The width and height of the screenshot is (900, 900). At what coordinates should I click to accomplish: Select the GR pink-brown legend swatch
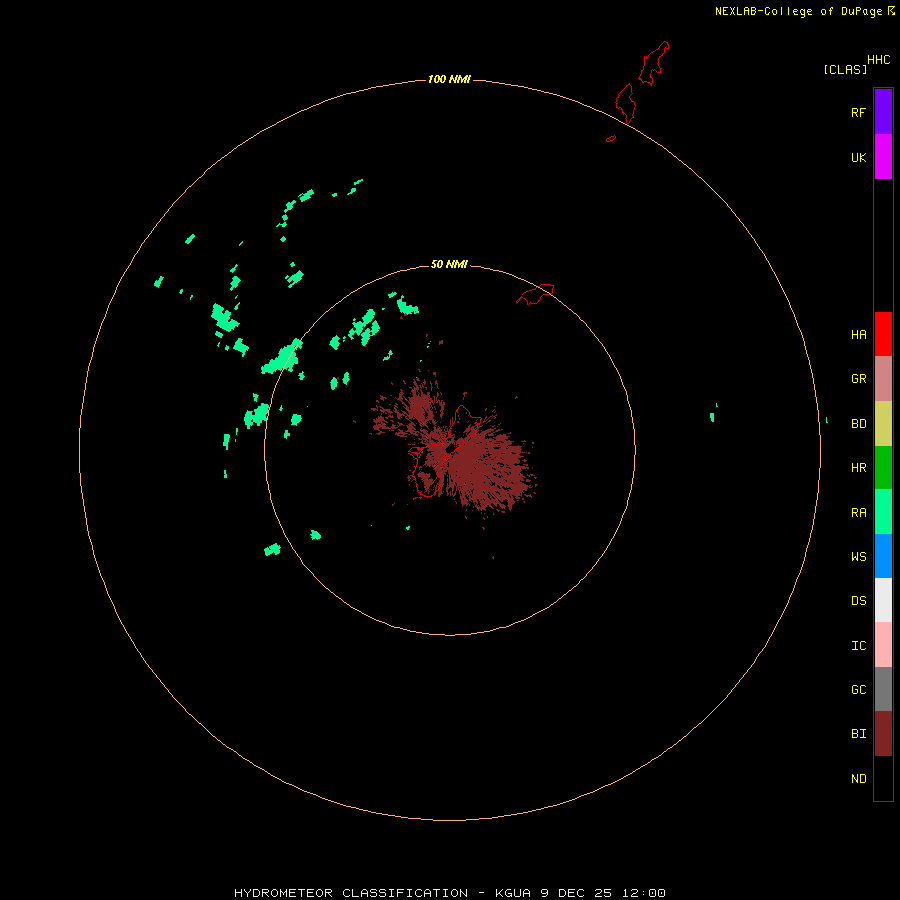pyautogui.click(x=883, y=379)
